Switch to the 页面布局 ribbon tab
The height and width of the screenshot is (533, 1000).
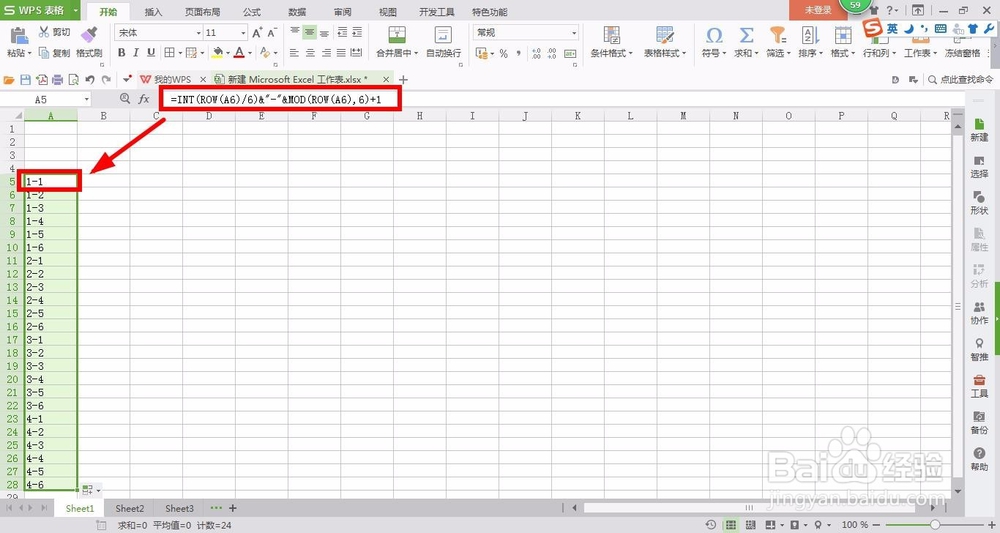click(202, 11)
